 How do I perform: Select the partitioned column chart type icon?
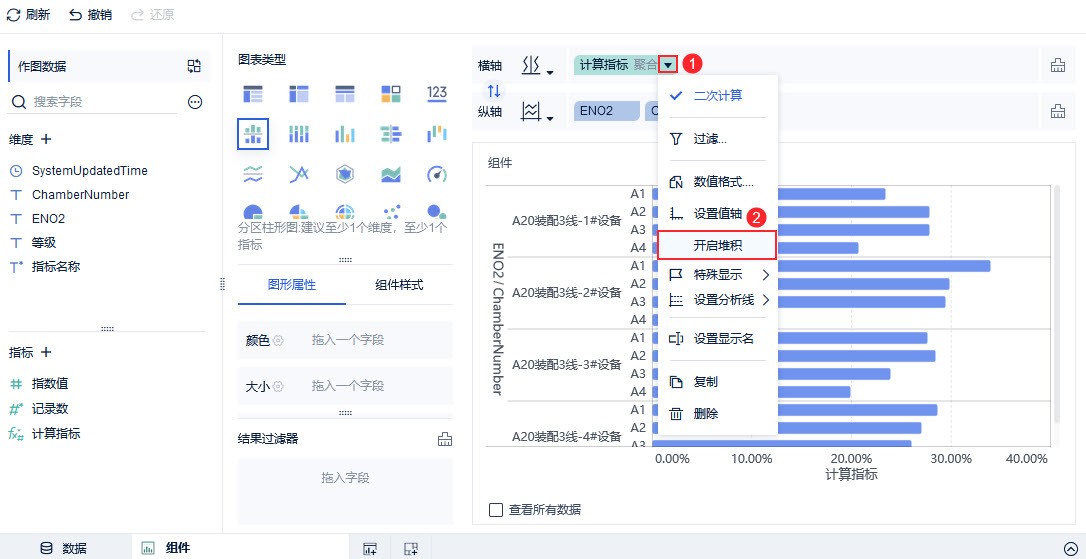pos(252,134)
